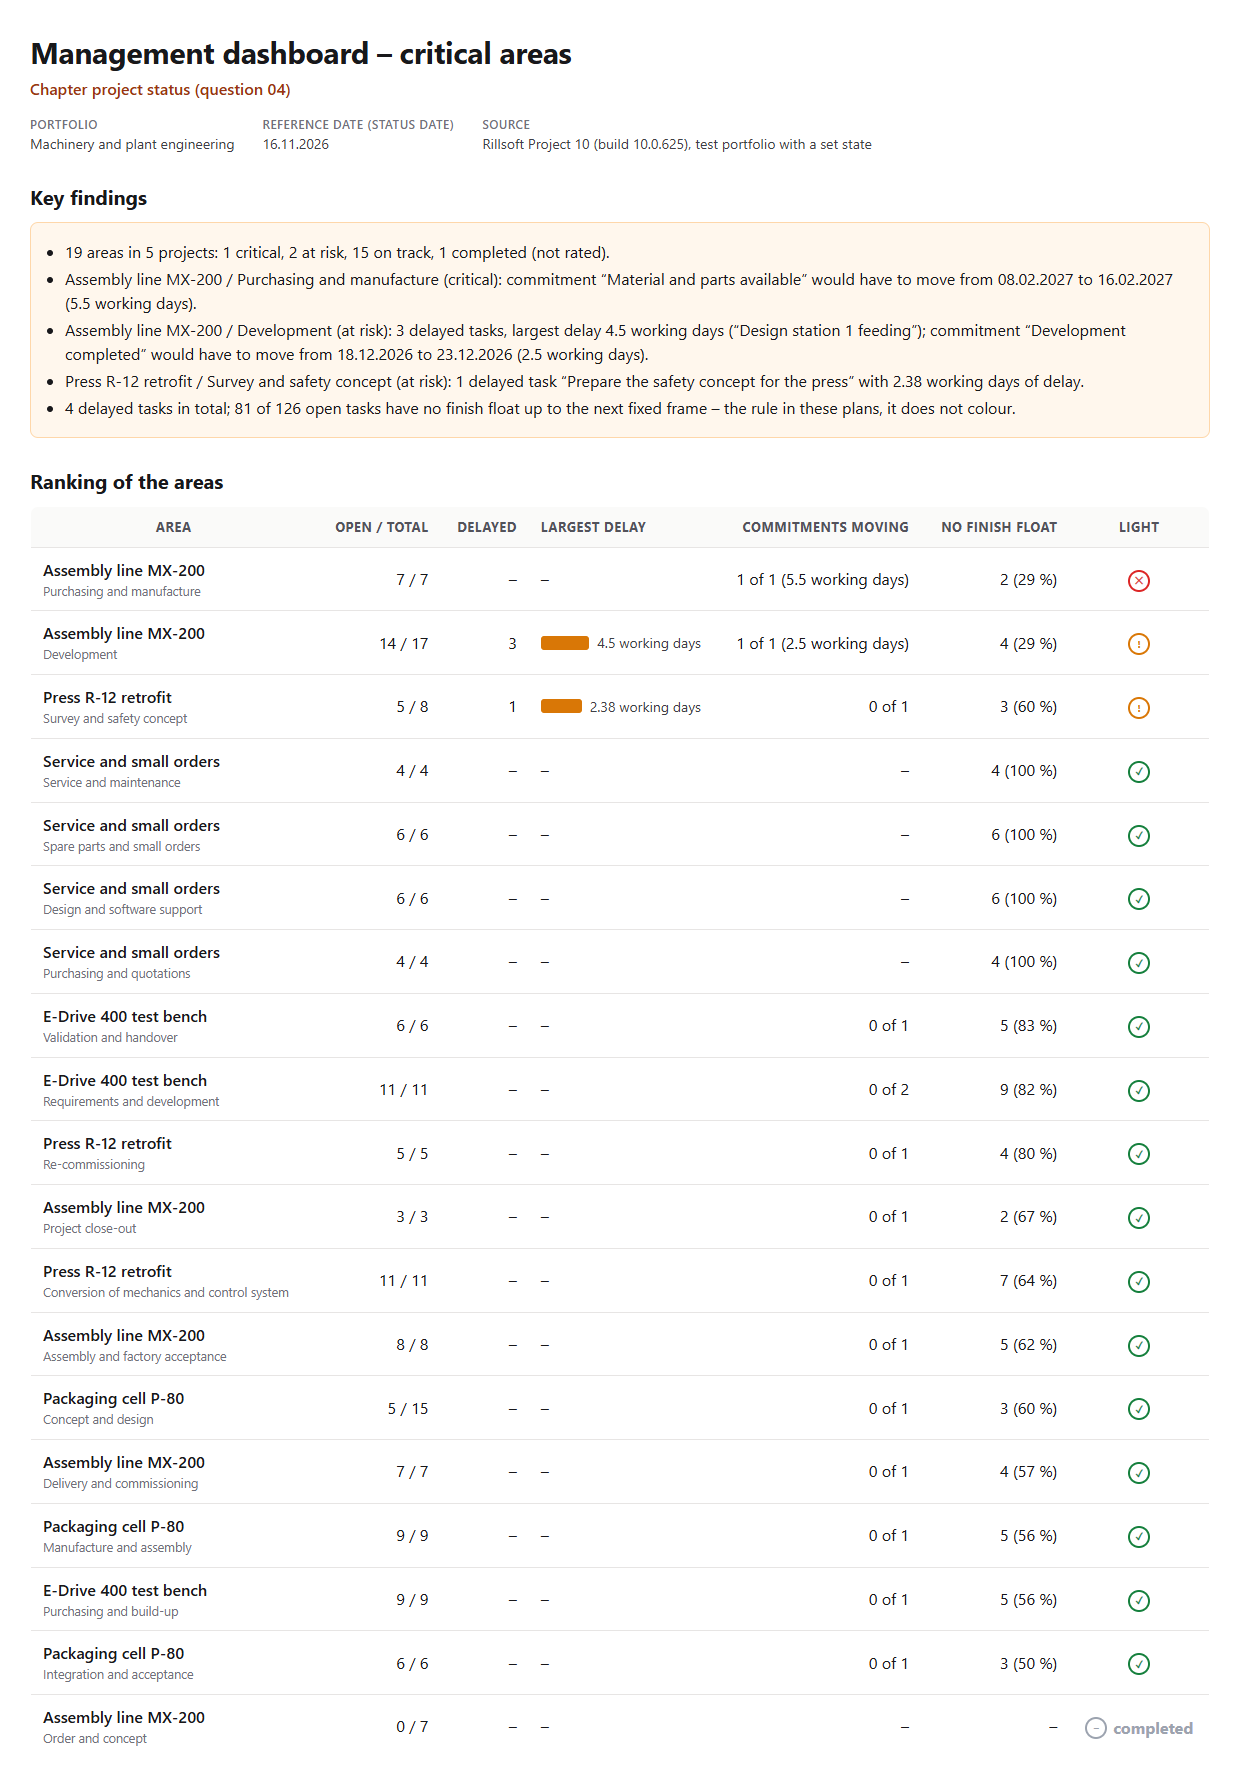The width and height of the screenshot is (1240, 1774).
Task: Click '0 of 2' commitments cell
Action: (889, 1090)
